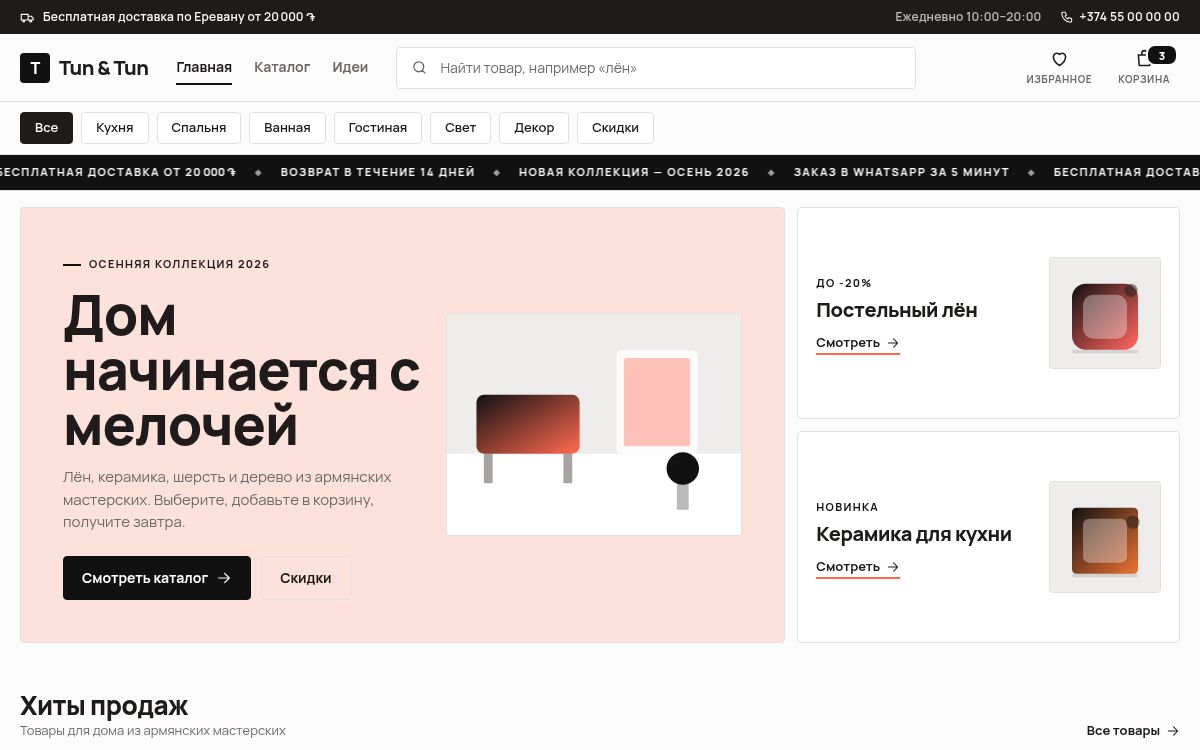Click the Смотреть каталог button

[x=157, y=578]
